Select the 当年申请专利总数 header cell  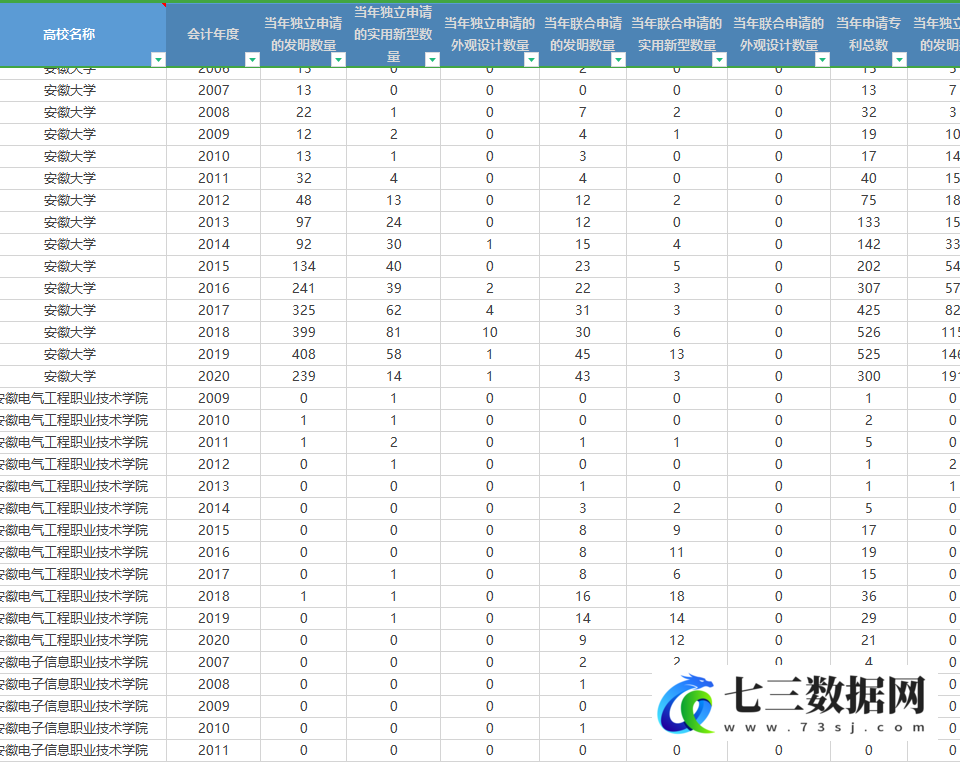[x=869, y=34]
